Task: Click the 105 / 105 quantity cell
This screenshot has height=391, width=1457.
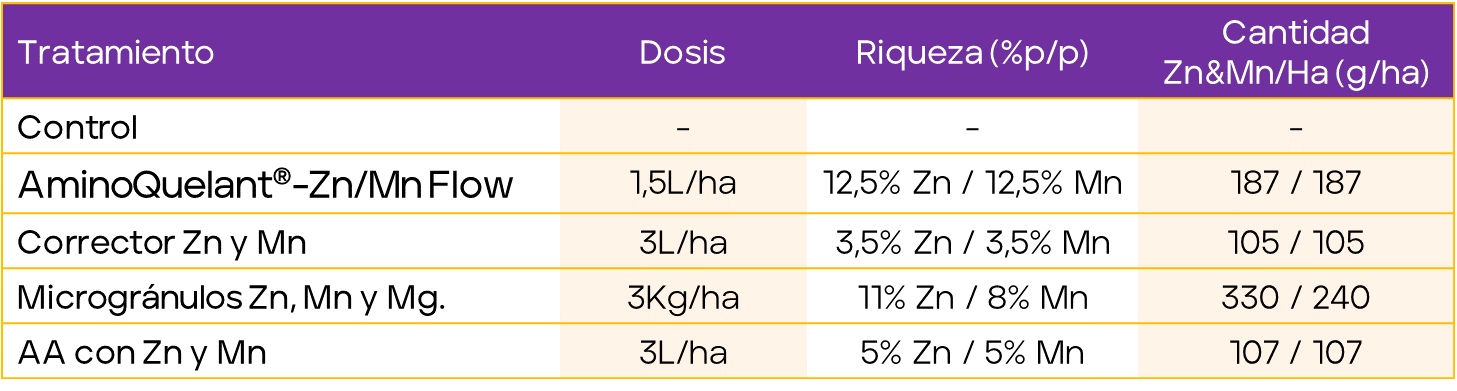Action: (1296, 242)
